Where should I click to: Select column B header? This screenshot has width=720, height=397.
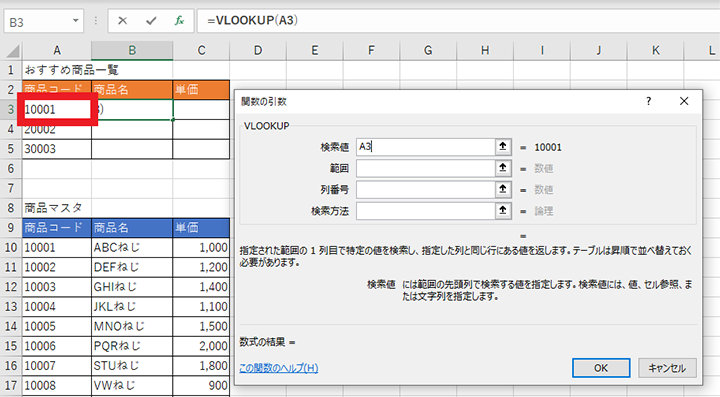(132, 50)
